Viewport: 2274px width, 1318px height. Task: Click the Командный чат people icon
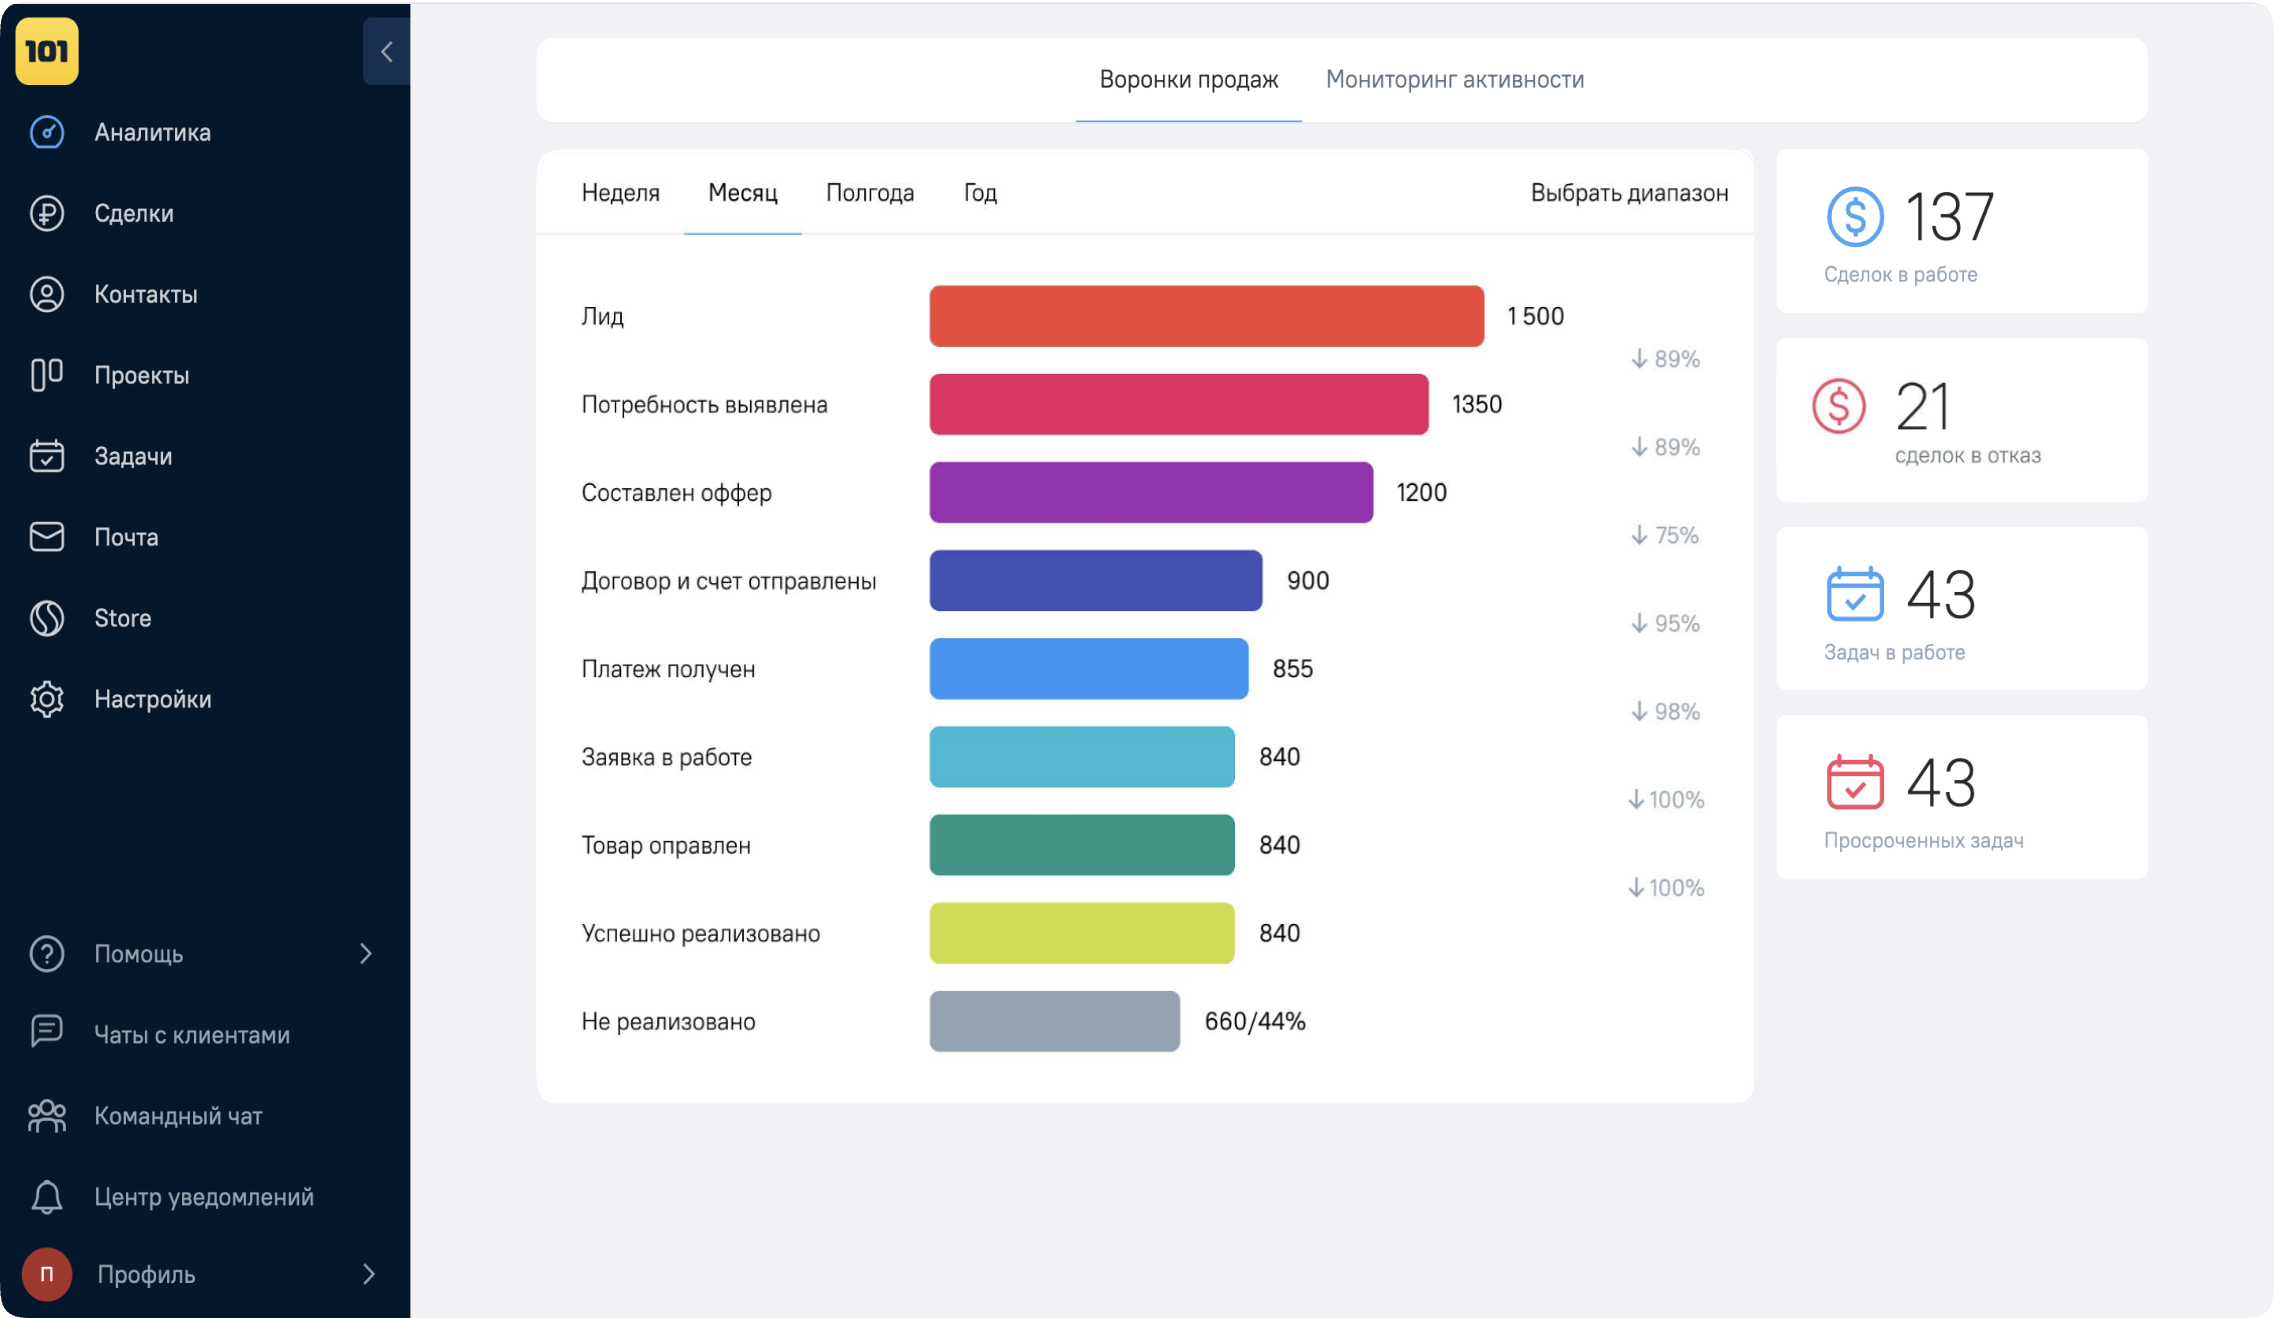pyautogui.click(x=47, y=1116)
